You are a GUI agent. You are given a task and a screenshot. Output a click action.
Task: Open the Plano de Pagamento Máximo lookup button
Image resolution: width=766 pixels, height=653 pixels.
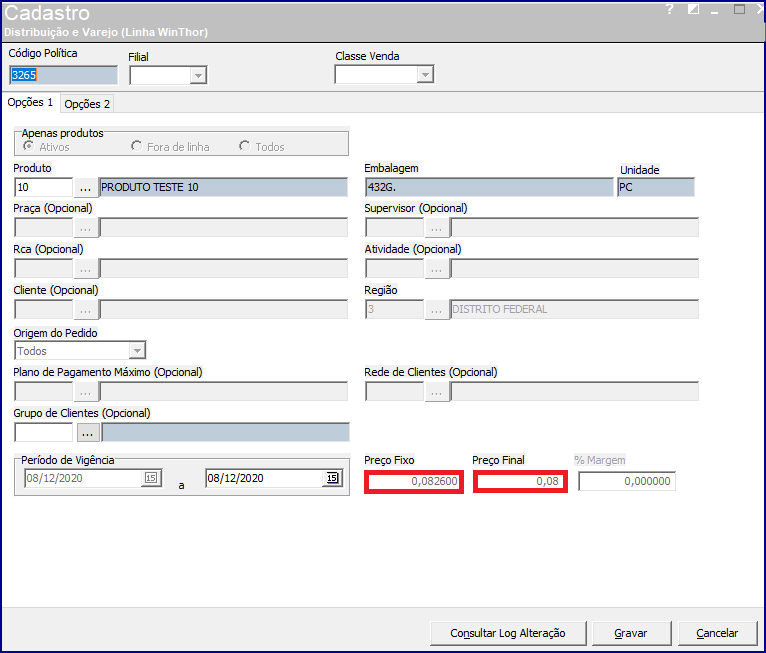click(x=85, y=392)
